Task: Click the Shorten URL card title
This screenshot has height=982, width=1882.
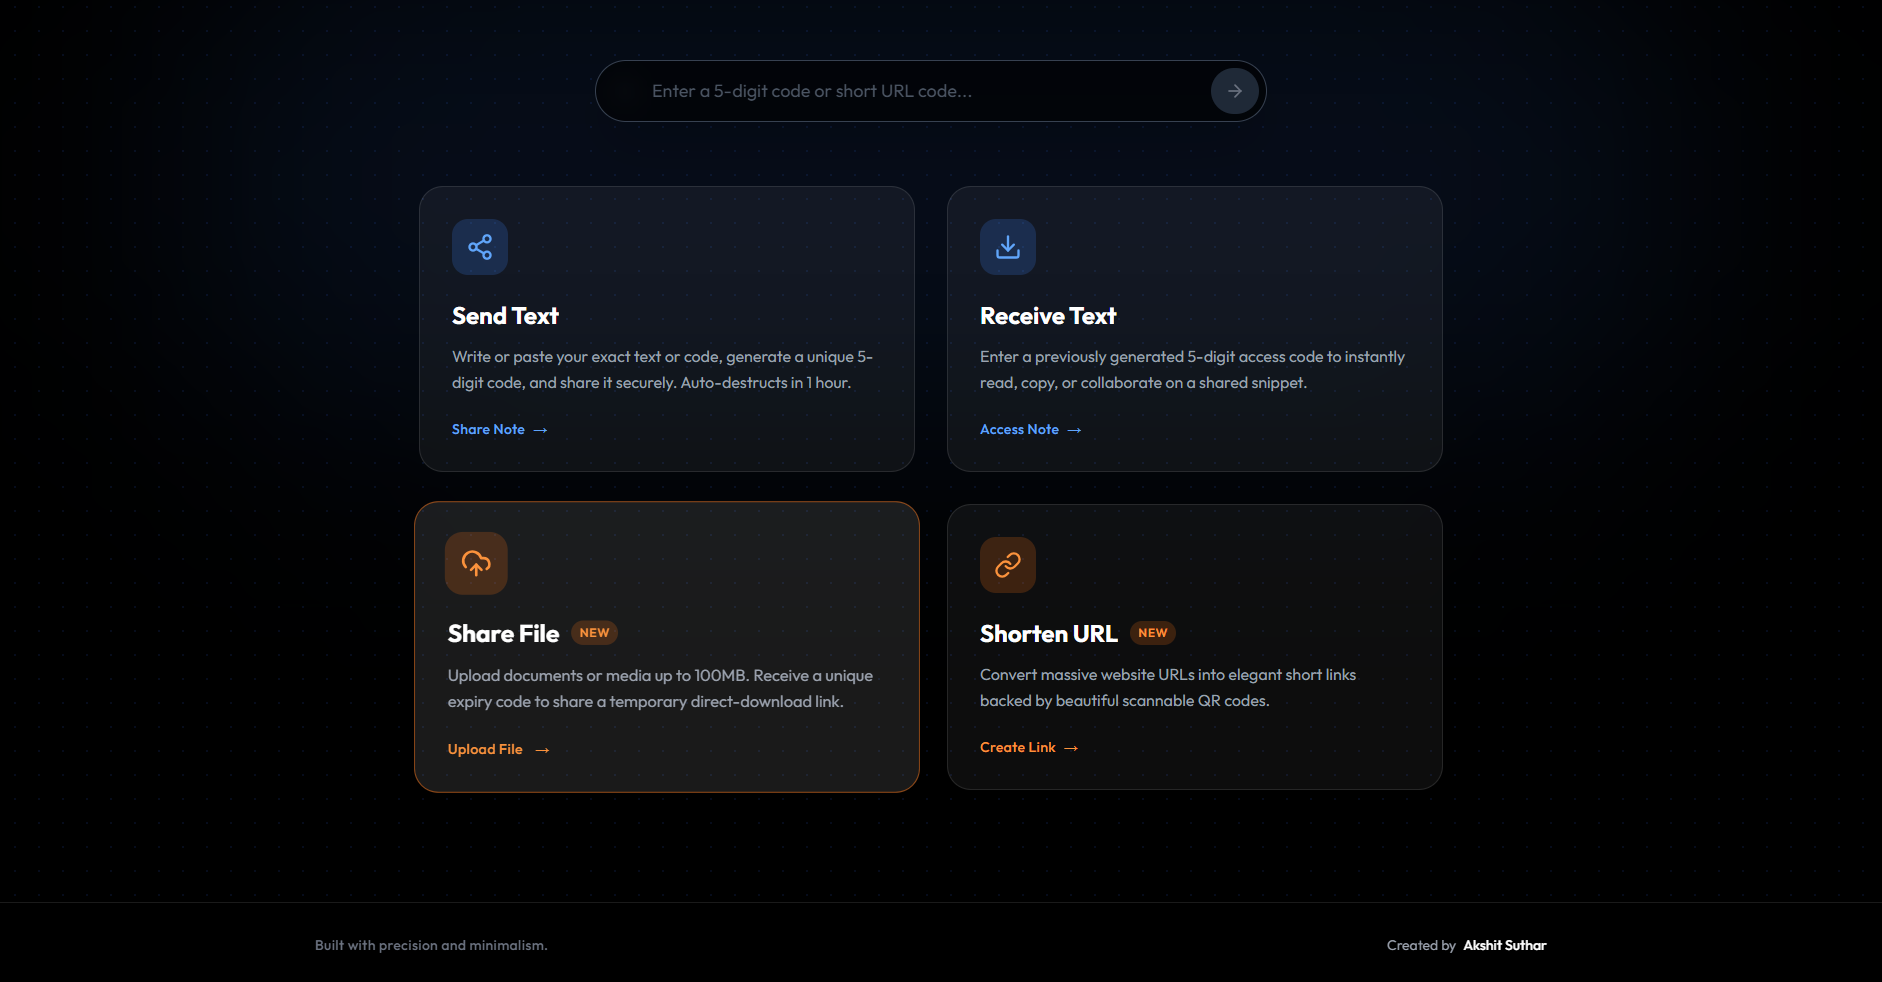Action: click(1048, 634)
